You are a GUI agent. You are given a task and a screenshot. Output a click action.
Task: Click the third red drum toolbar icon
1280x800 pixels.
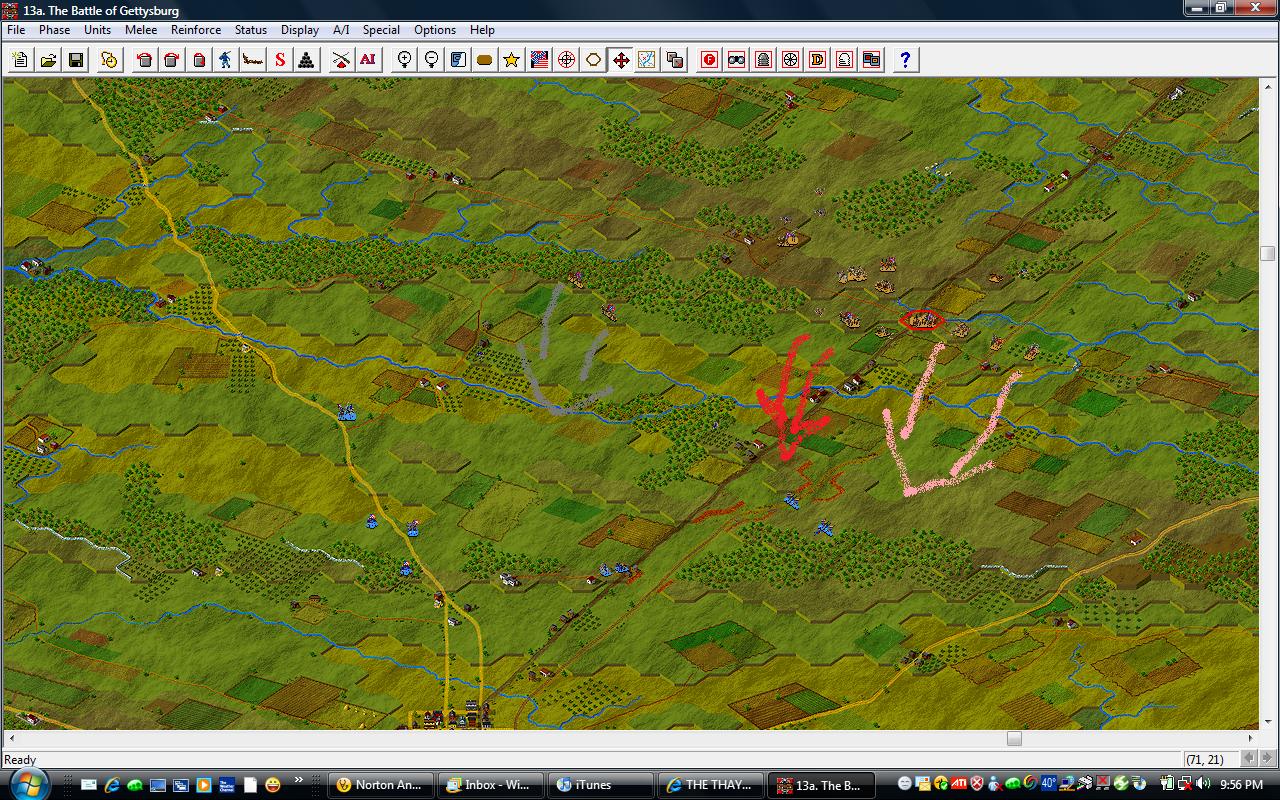tap(199, 60)
